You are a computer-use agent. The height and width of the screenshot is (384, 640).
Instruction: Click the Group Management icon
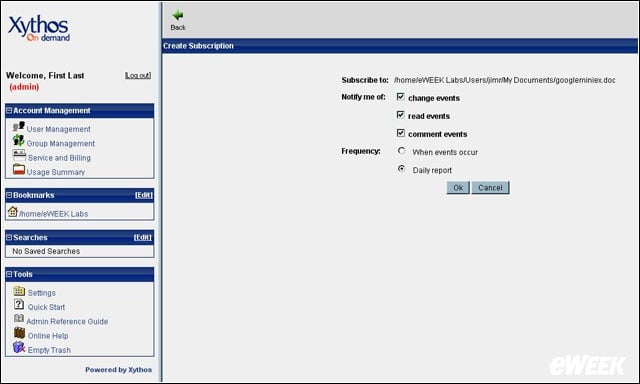[18, 140]
